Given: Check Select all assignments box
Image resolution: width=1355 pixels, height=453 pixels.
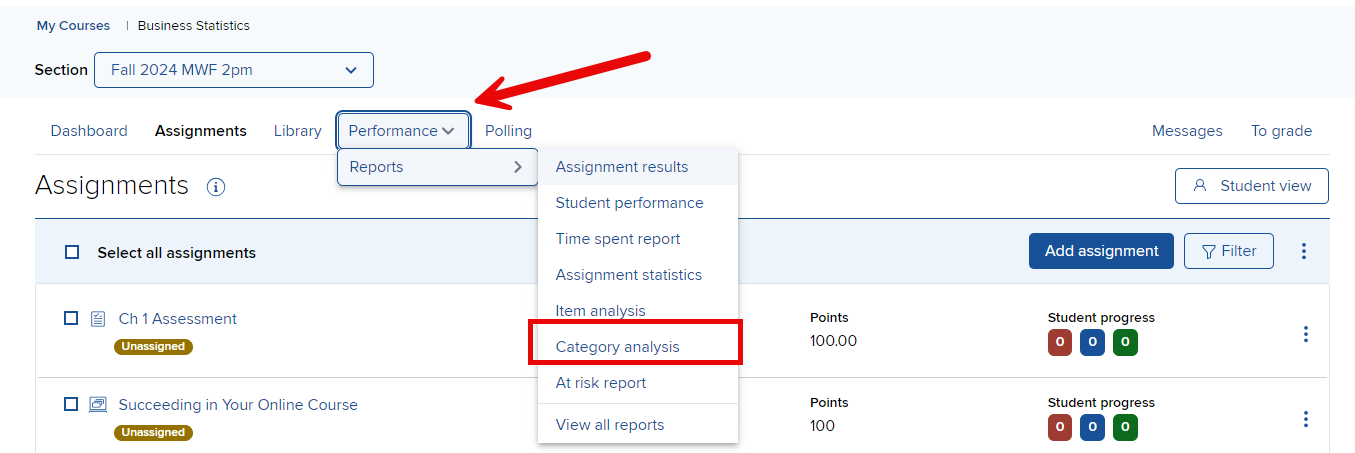Looking at the screenshot, I should click(72, 253).
